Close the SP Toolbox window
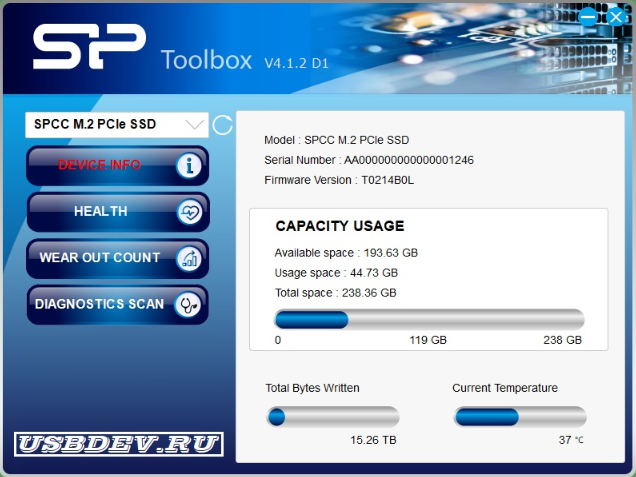This screenshot has width=636, height=477. click(616, 17)
